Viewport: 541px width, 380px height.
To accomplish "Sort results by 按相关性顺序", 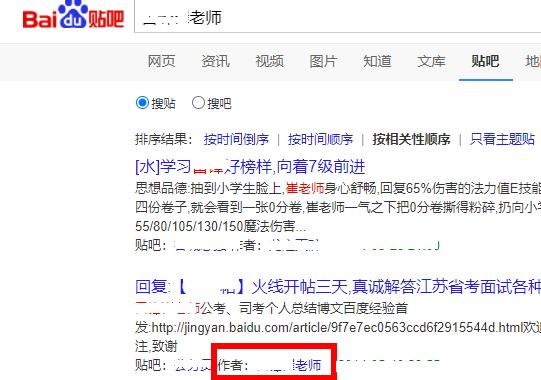I will click(x=412, y=139).
